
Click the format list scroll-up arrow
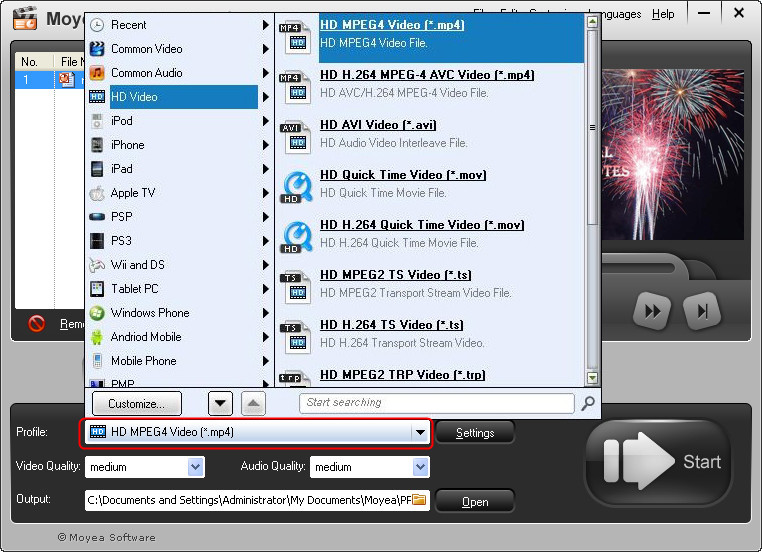tap(592, 22)
